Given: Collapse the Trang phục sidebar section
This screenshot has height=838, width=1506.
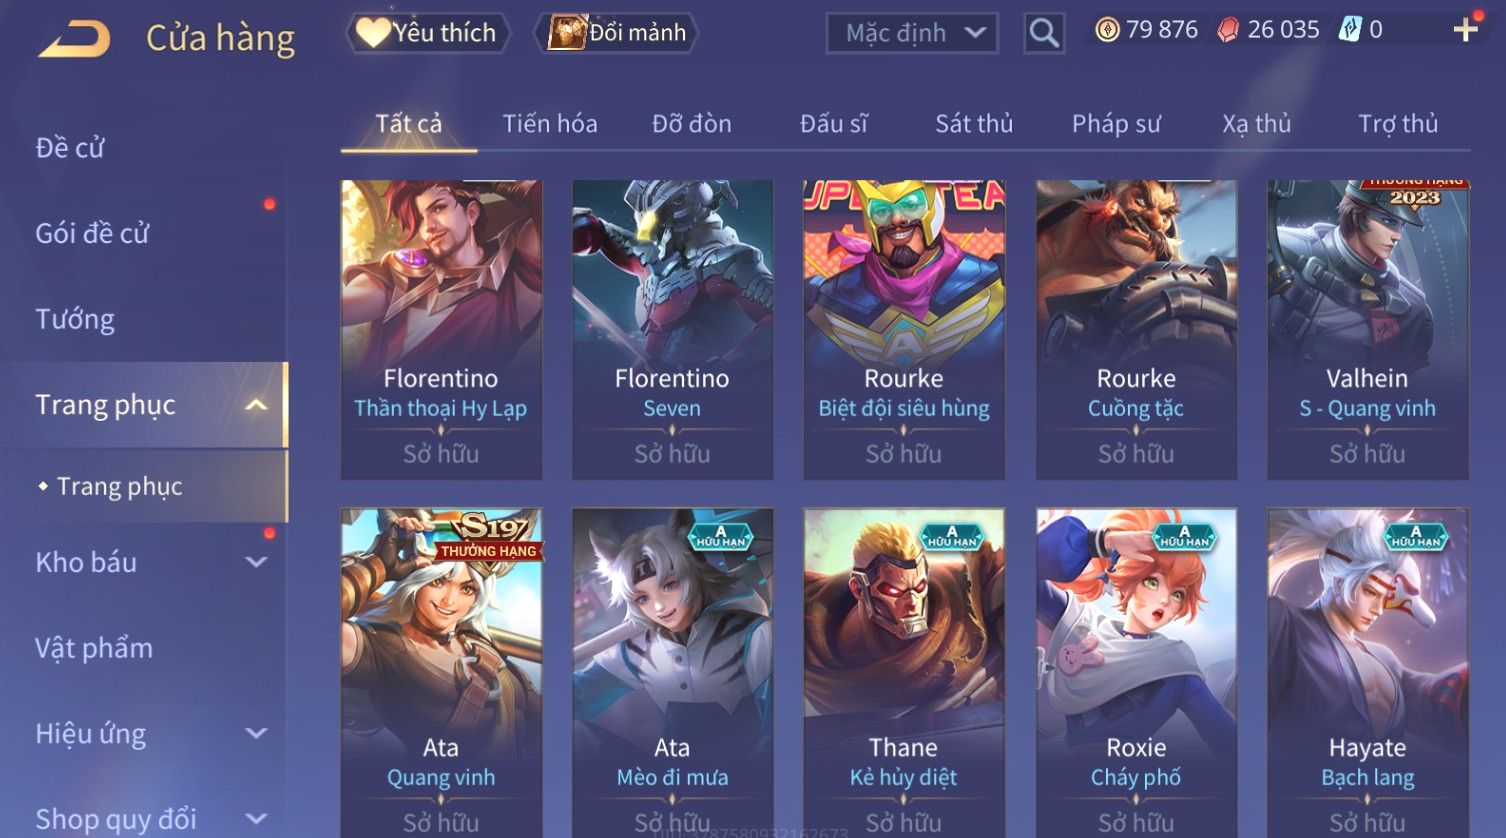Looking at the screenshot, I should (256, 405).
